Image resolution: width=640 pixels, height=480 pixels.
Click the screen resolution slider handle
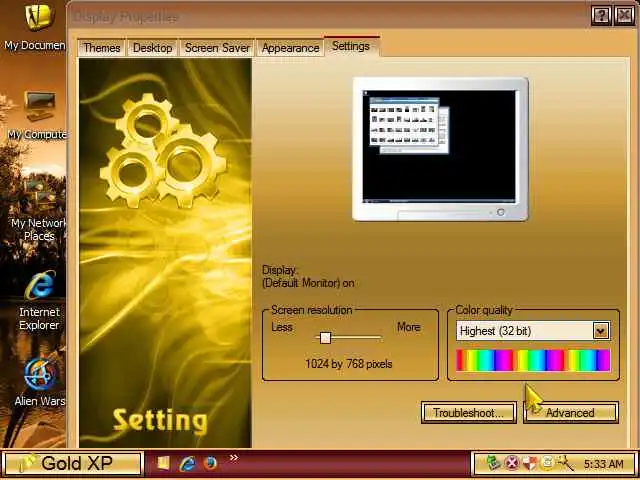click(325, 338)
